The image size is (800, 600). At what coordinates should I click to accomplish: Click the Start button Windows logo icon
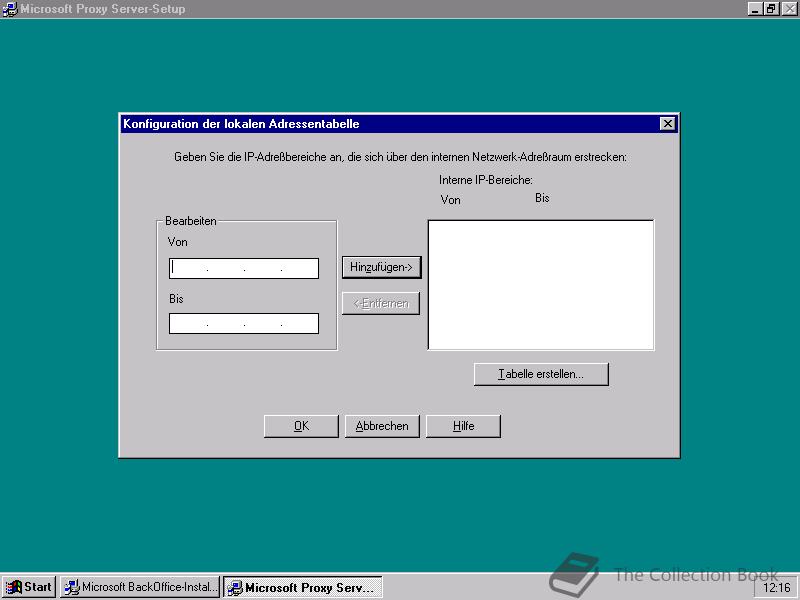coord(13,587)
